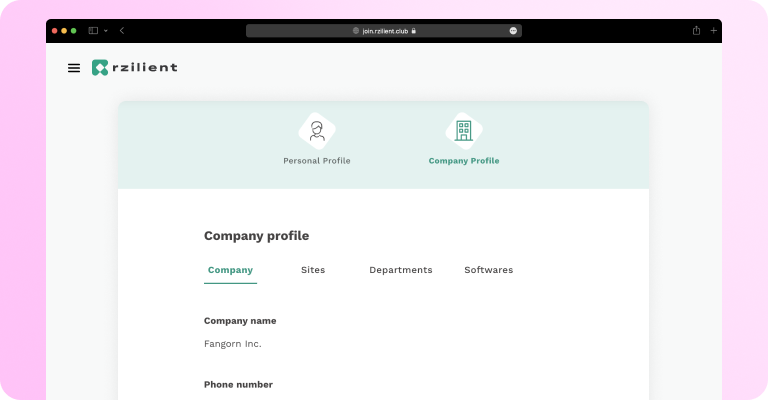This screenshot has width=768, height=400.
Task: Click the red close window button
Action: pyautogui.click(x=54, y=31)
